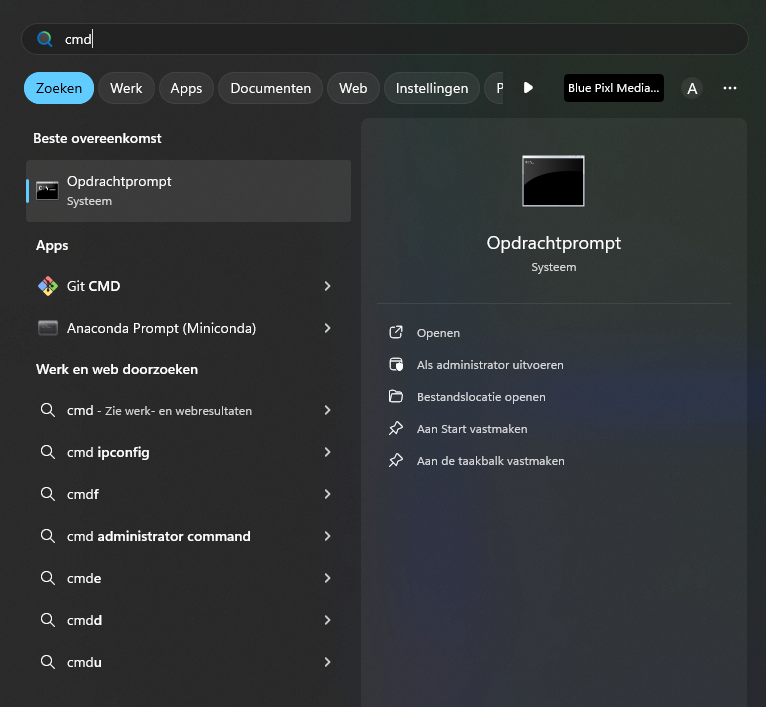Open the Documenten filter tab
Screen dimensions: 766x707
coord(271,88)
